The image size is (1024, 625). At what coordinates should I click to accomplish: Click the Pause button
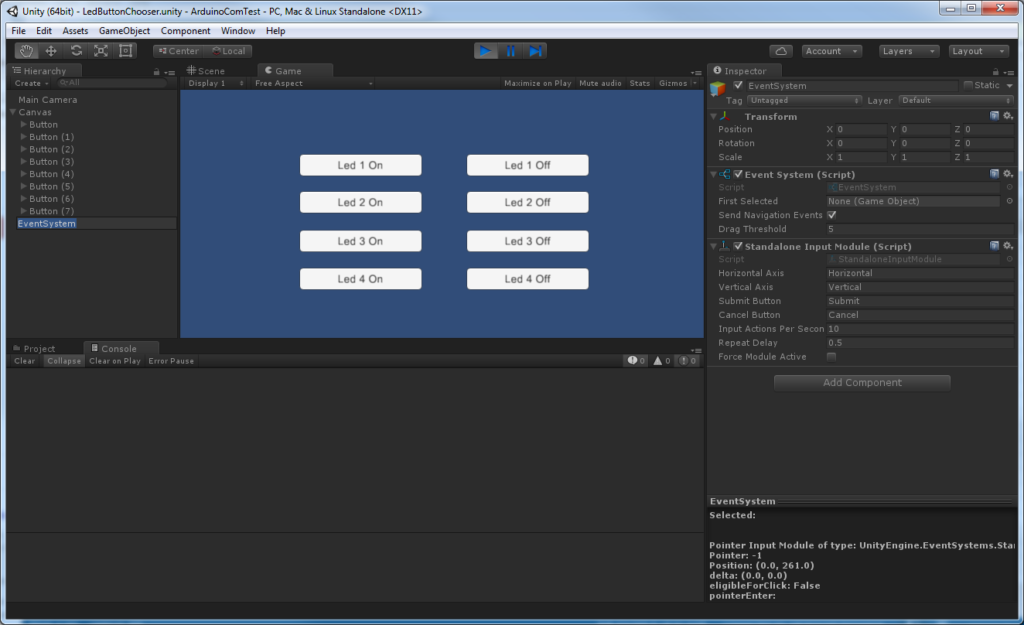511,51
